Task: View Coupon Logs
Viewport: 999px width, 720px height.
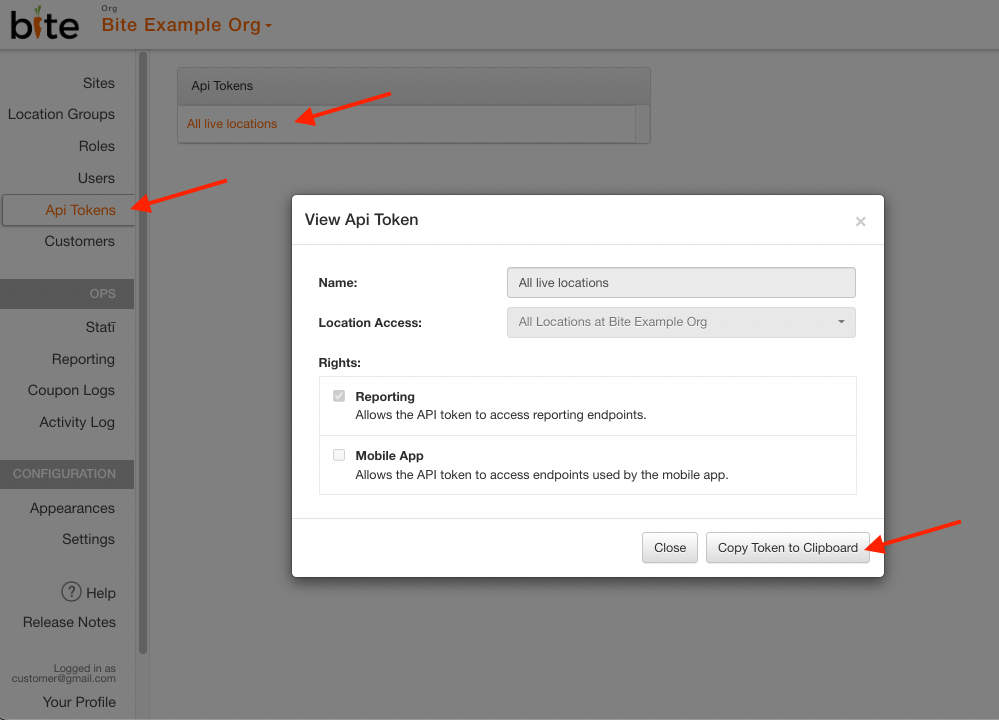Action: click(71, 391)
